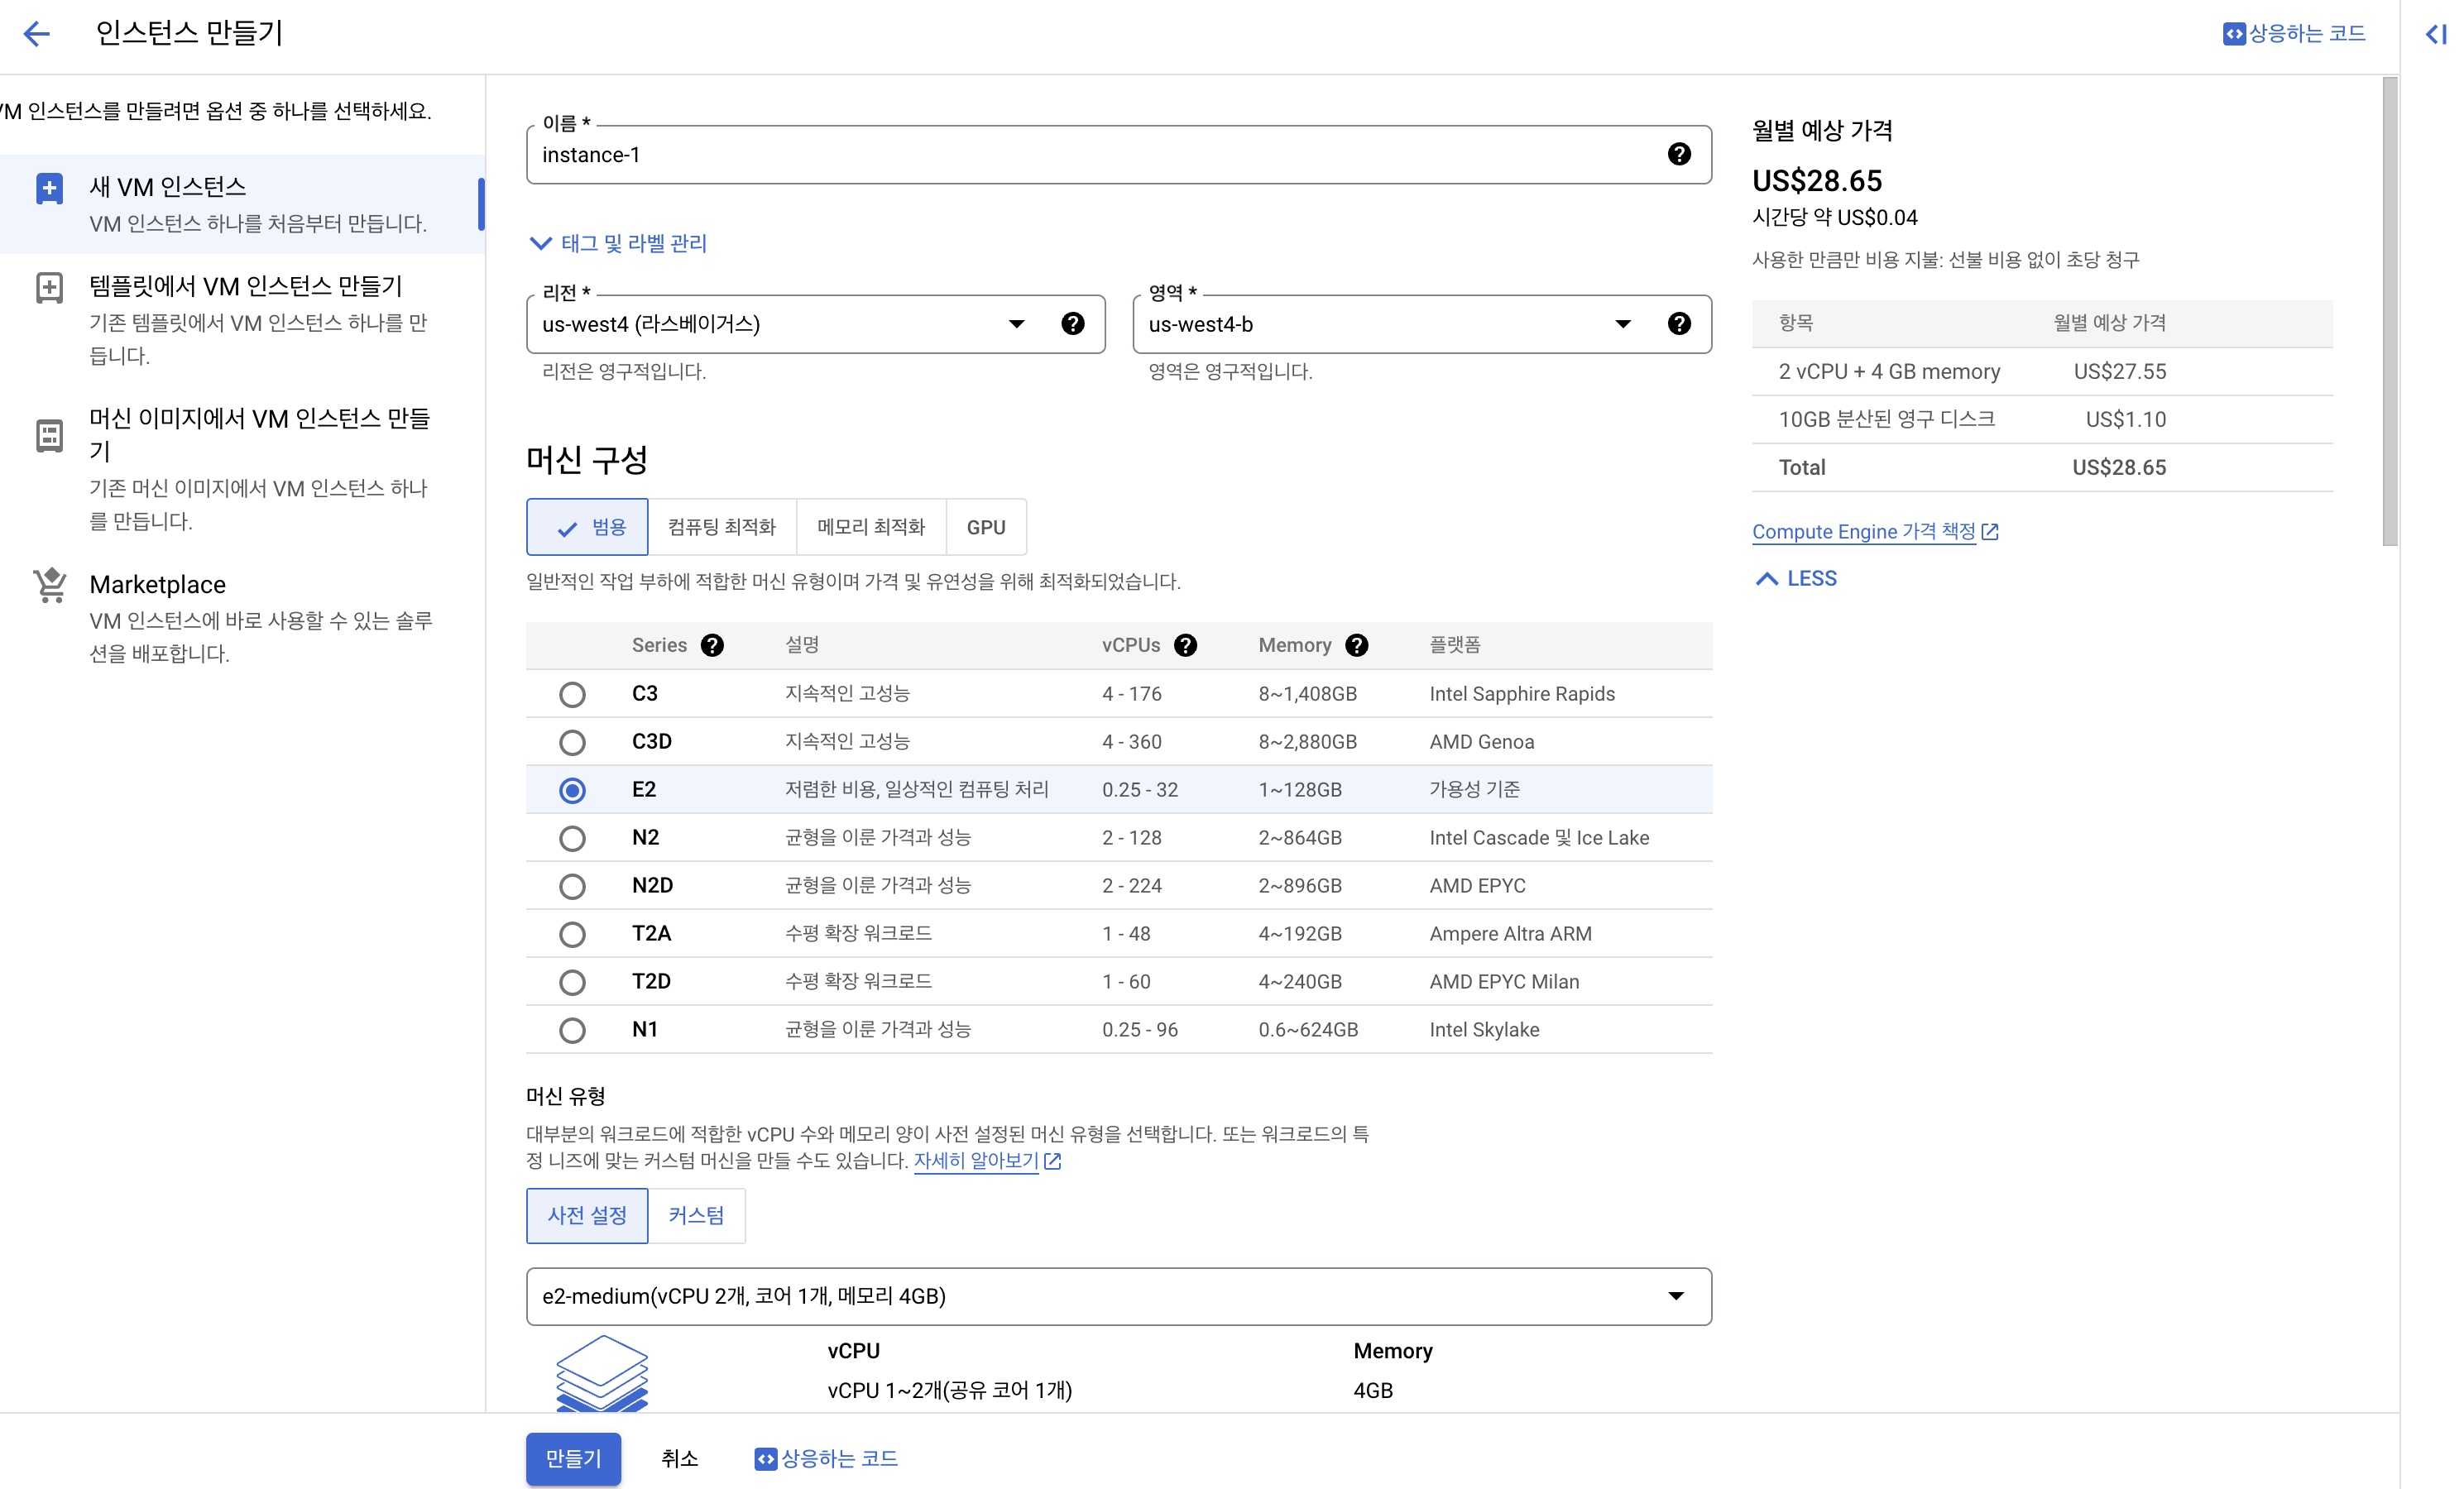Expand 태그 및 라벨 관리 section
This screenshot has height=1489, width=2464.
[x=618, y=243]
